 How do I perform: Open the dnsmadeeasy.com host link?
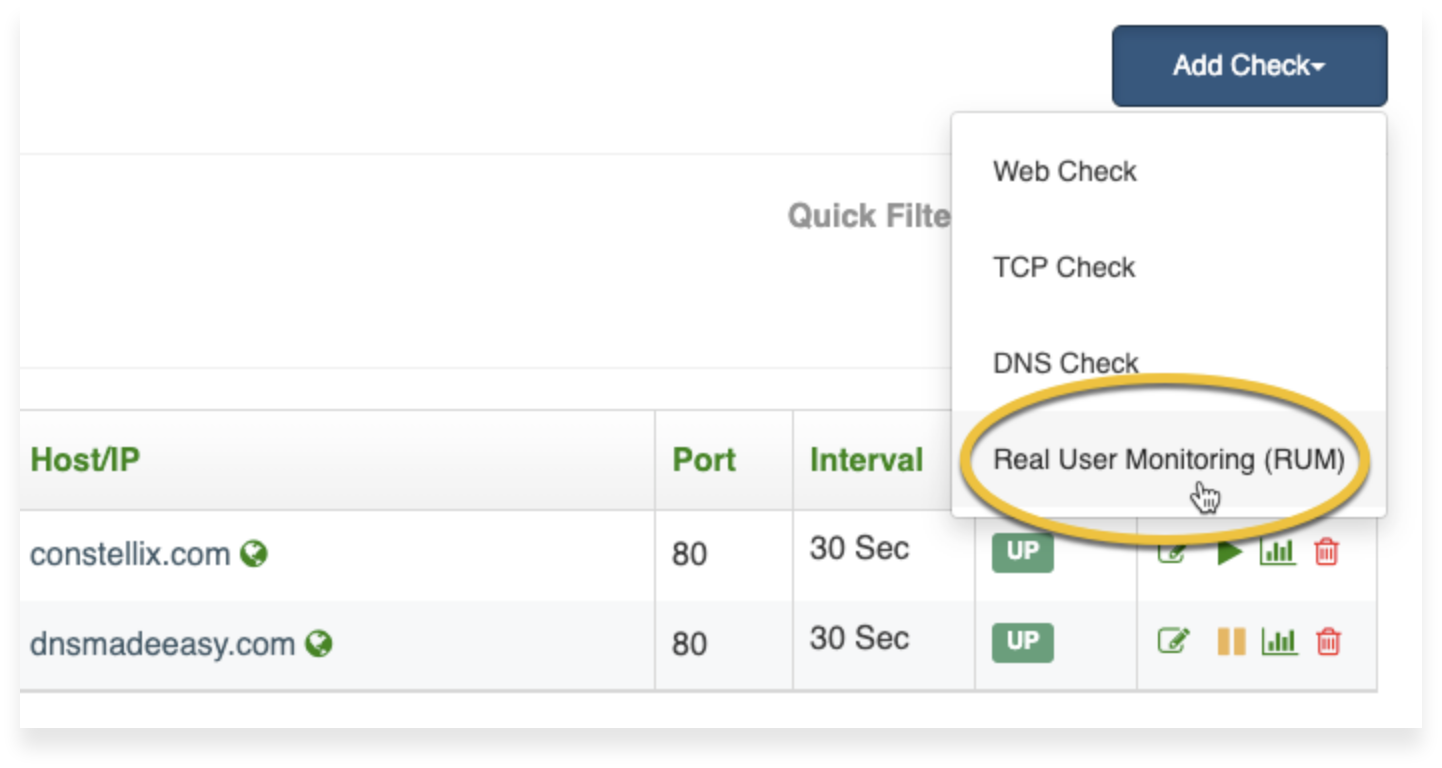pyautogui.click(x=162, y=644)
